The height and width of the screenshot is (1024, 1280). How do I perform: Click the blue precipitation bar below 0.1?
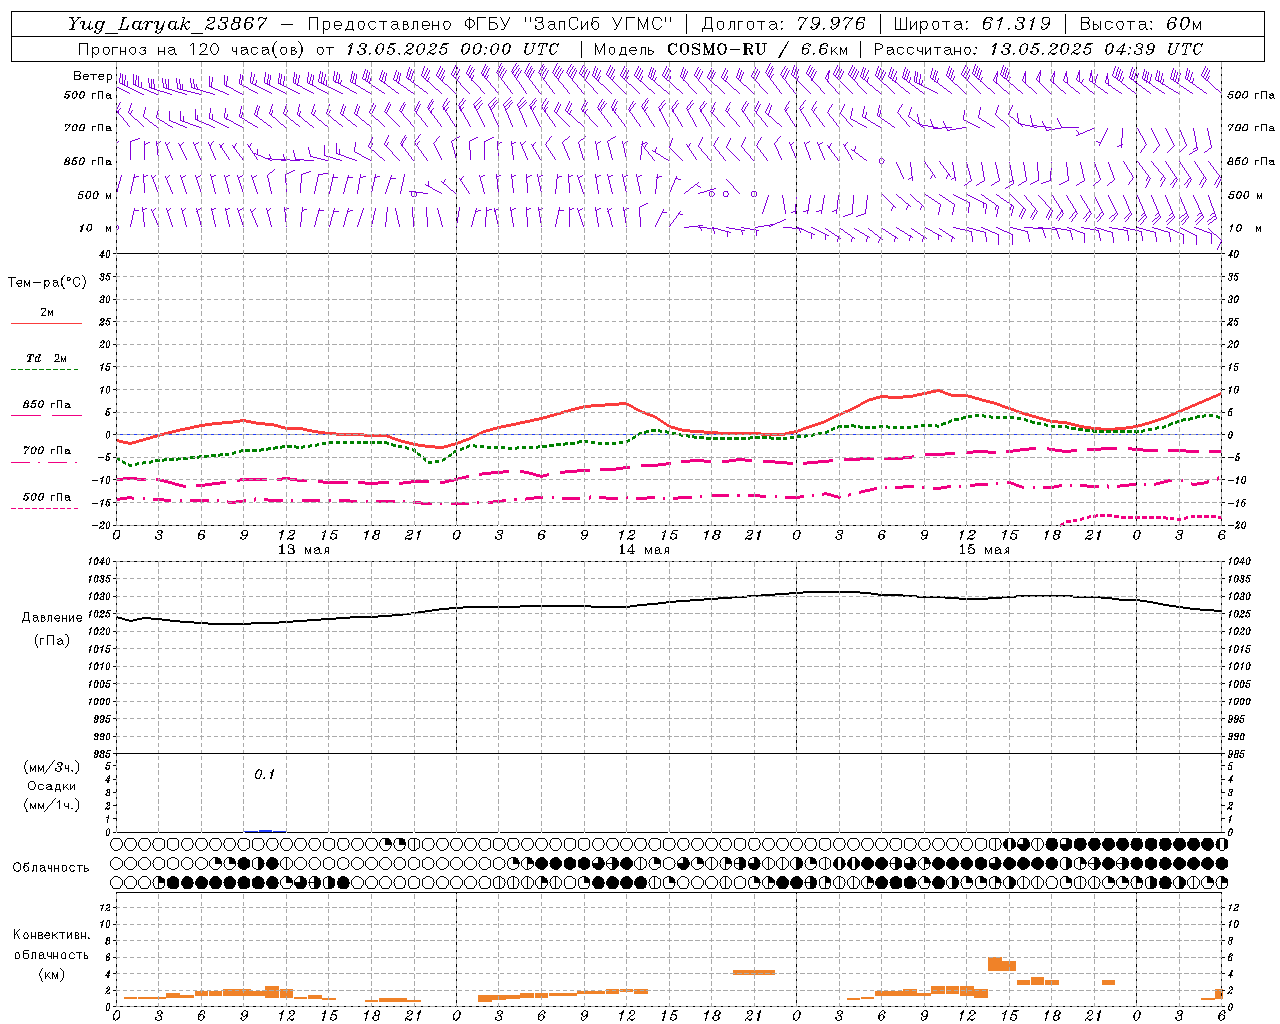pyautogui.click(x=265, y=830)
